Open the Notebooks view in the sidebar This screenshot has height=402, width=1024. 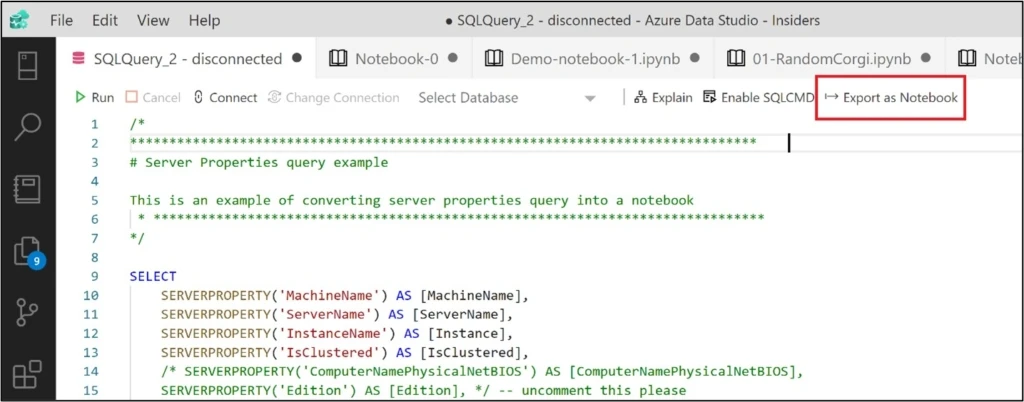27,189
